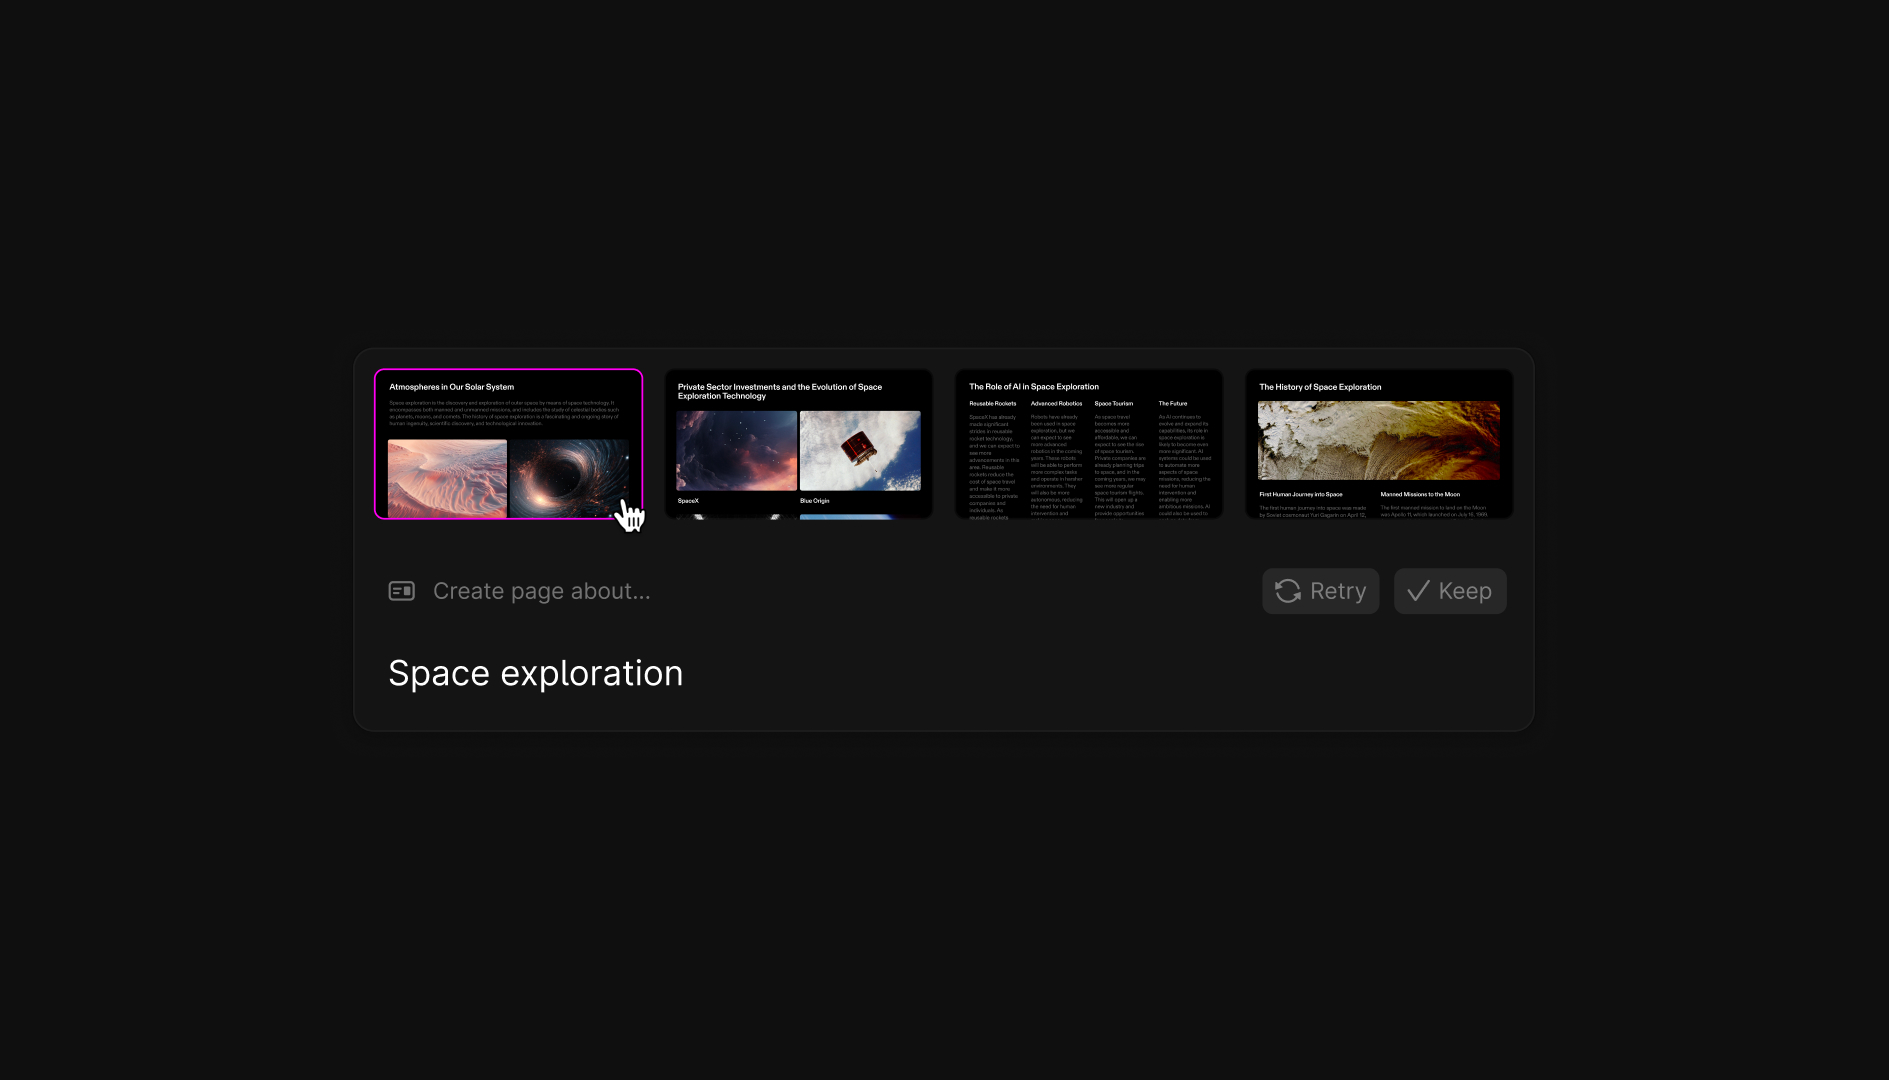Pick the "Role of AI in Space Exploration" title
The height and width of the screenshot is (1080, 1889).
(x=1033, y=387)
